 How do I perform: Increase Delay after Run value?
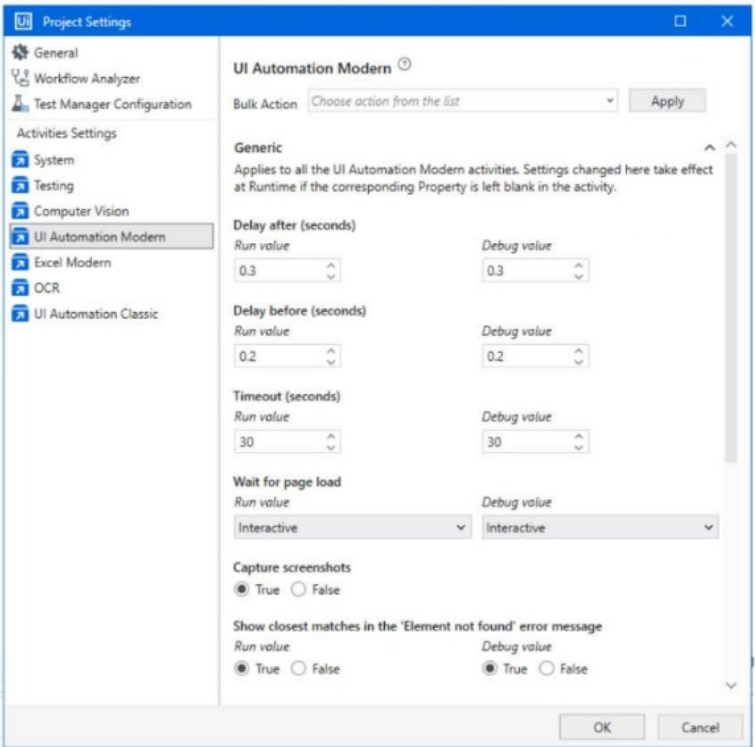click(x=331, y=265)
